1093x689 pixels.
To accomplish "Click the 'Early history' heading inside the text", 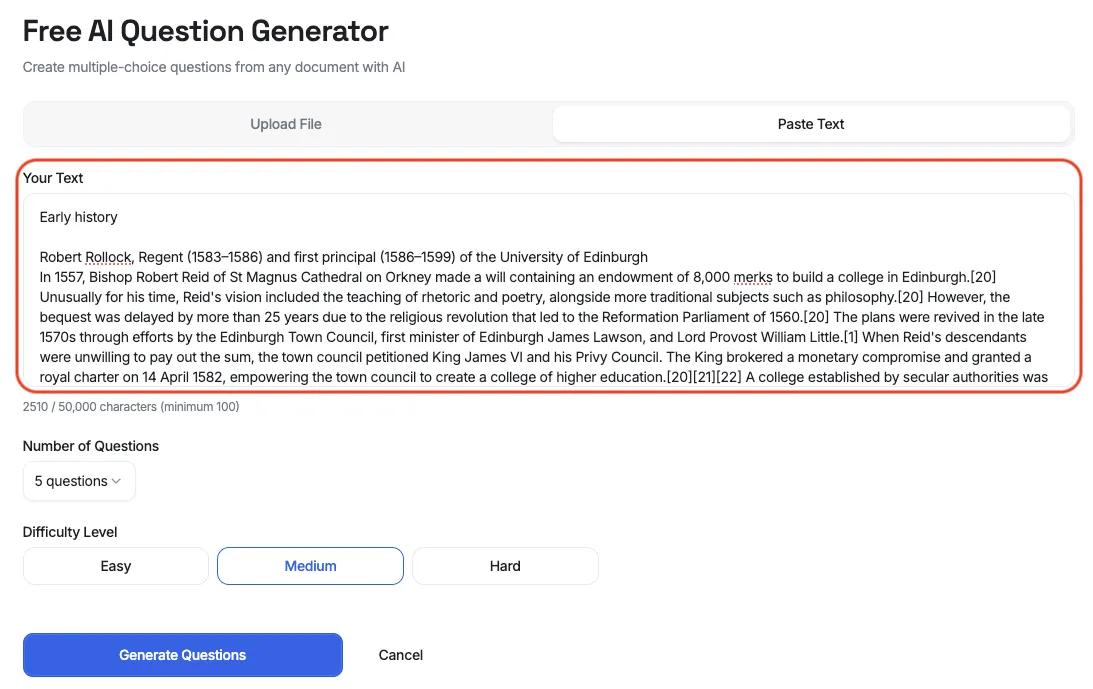I will pos(78,217).
